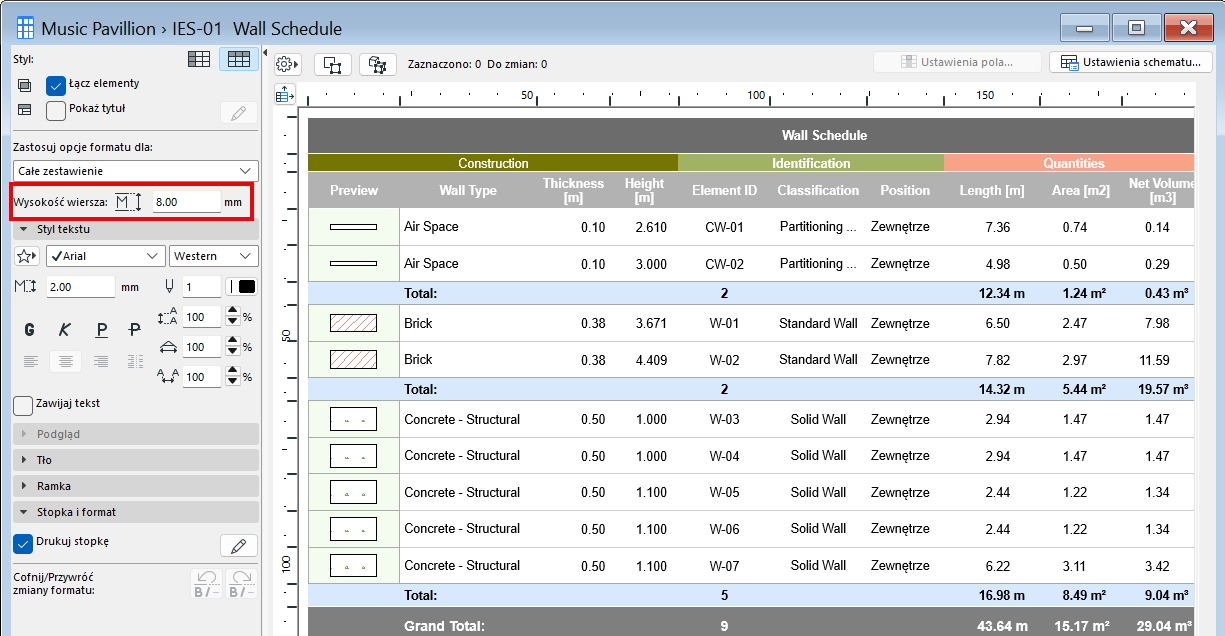
Task: Toggle underline P text style
Action: (x=101, y=329)
